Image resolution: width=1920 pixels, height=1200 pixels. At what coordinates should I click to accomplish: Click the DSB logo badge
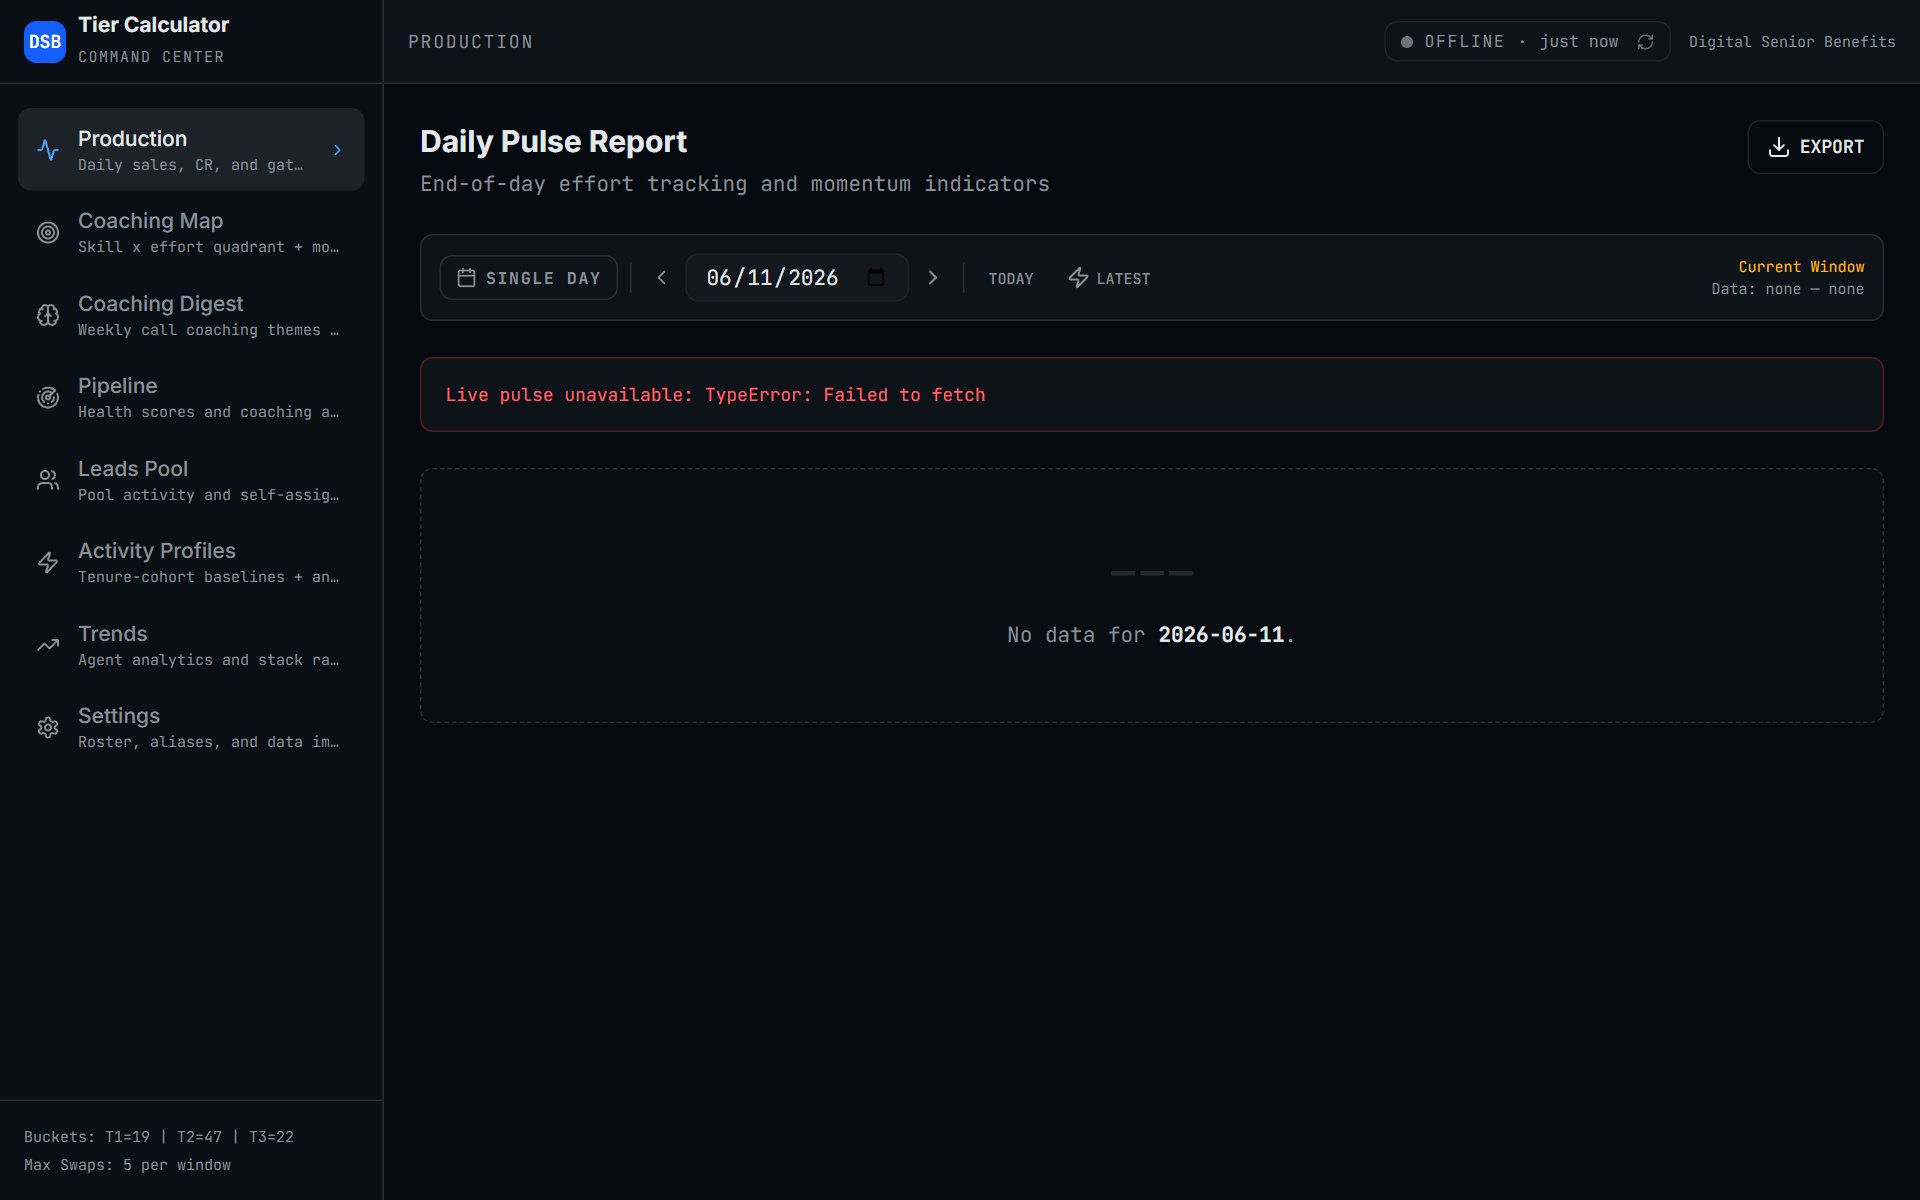pyautogui.click(x=45, y=41)
